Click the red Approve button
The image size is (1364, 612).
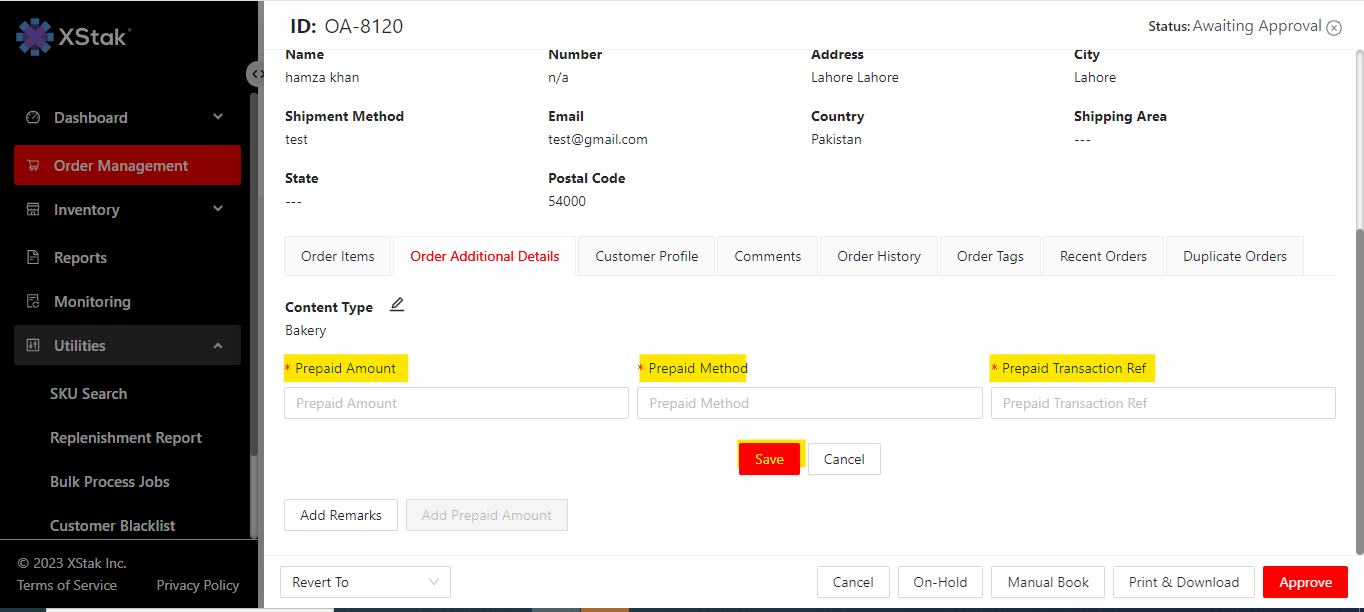click(x=1305, y=582)
